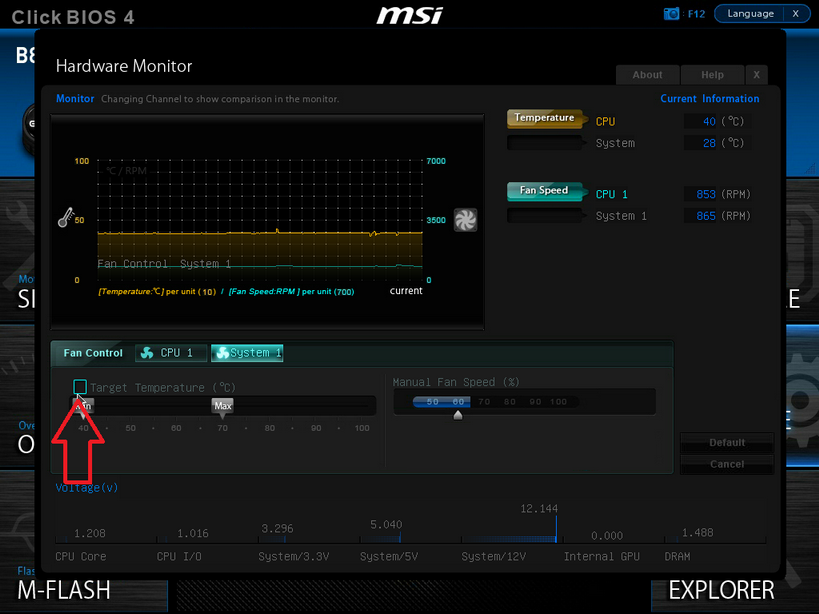Click the System 1 fan speed value 865
The width and height of the screenshot is (819, 614).
click(706, 216)
